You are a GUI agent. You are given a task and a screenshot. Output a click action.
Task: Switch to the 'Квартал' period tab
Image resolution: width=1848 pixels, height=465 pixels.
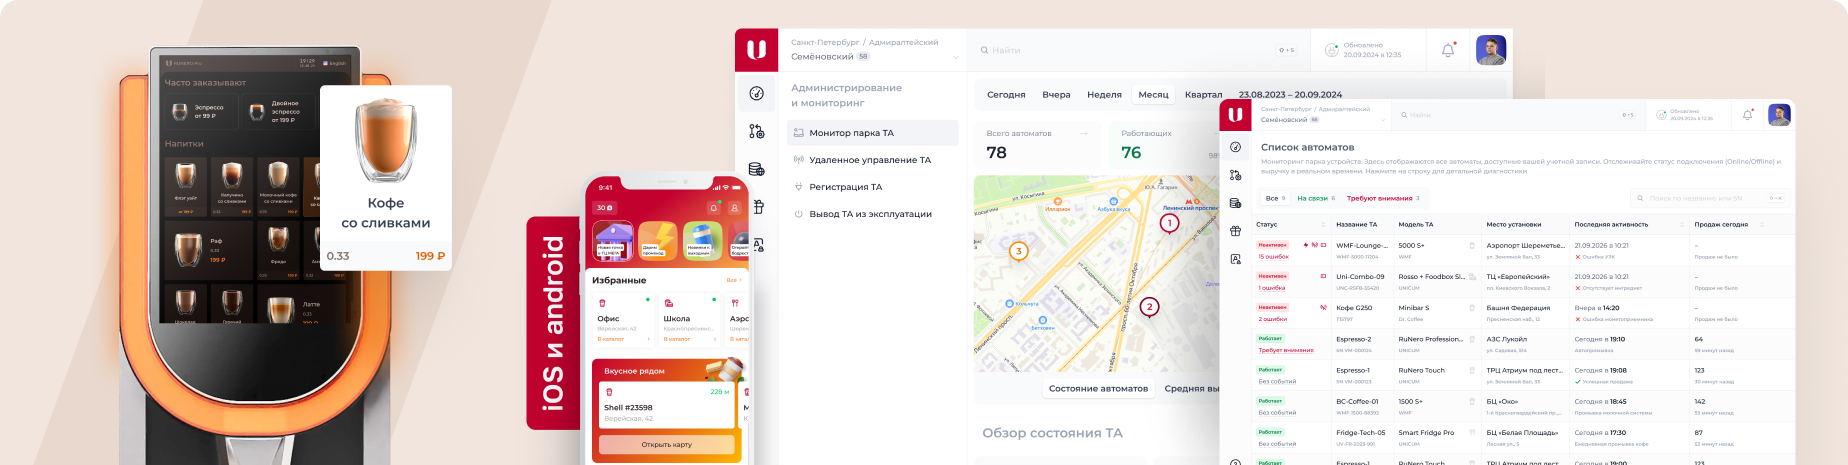coord(1203,95)
